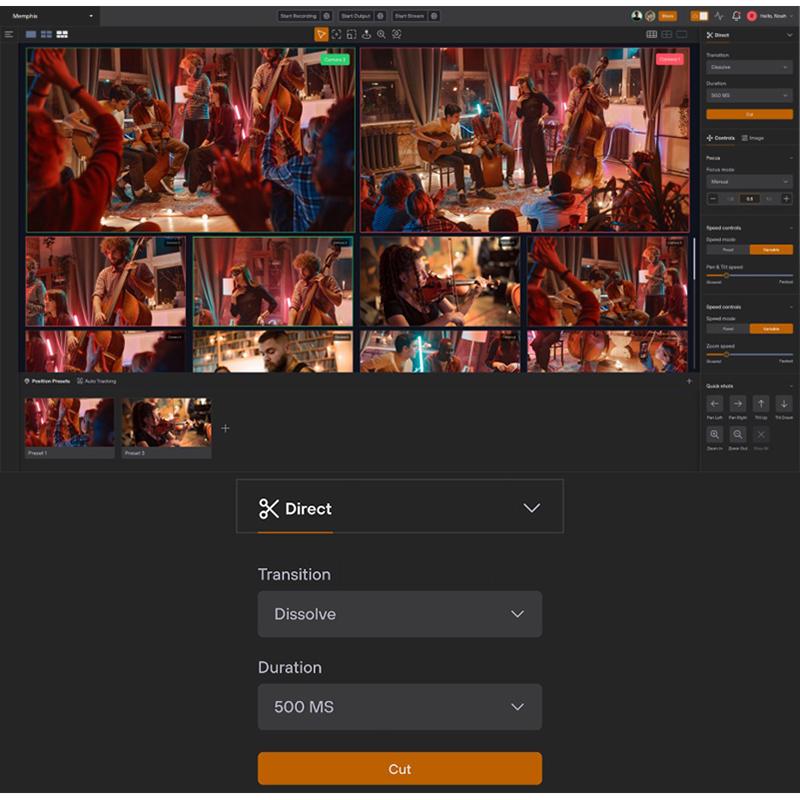
Task: Set speed mode to Variable above Pan & Tilt speed
Action: 771,249
